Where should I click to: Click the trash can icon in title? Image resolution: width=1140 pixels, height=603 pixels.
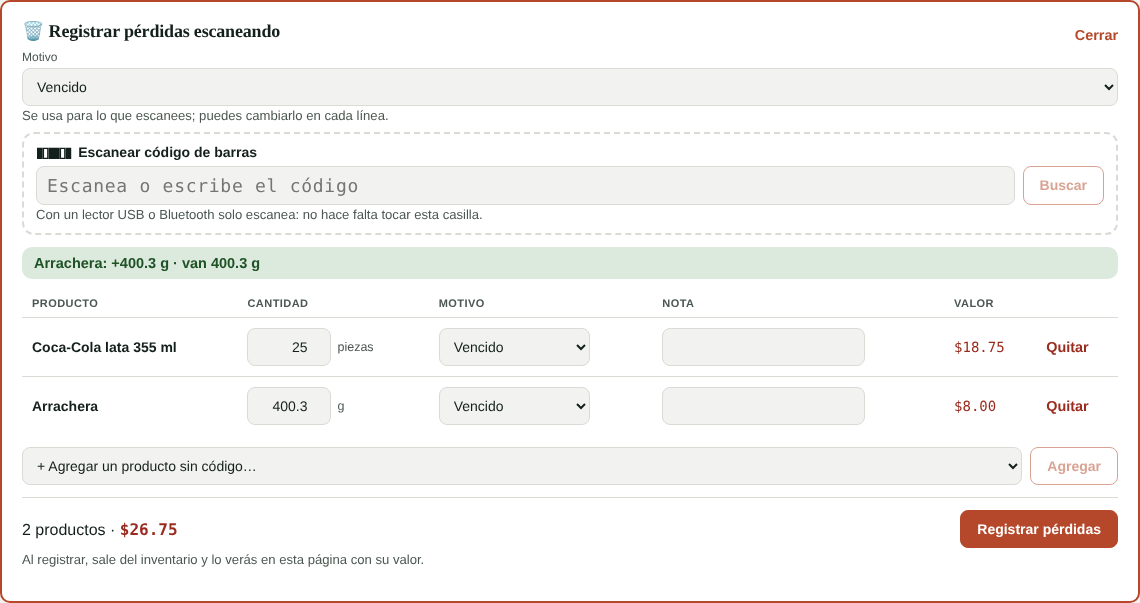33,31
